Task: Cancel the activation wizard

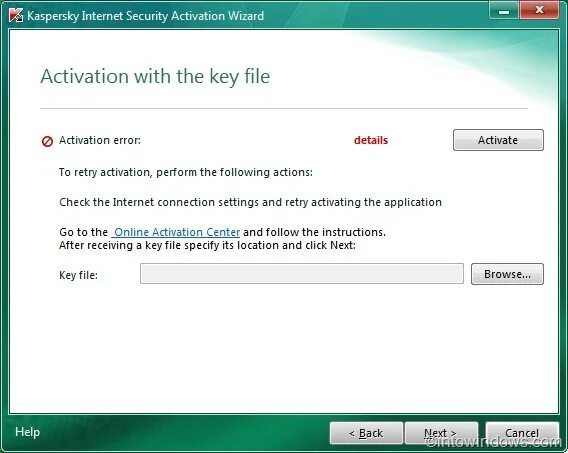Action: click(522, 433)
